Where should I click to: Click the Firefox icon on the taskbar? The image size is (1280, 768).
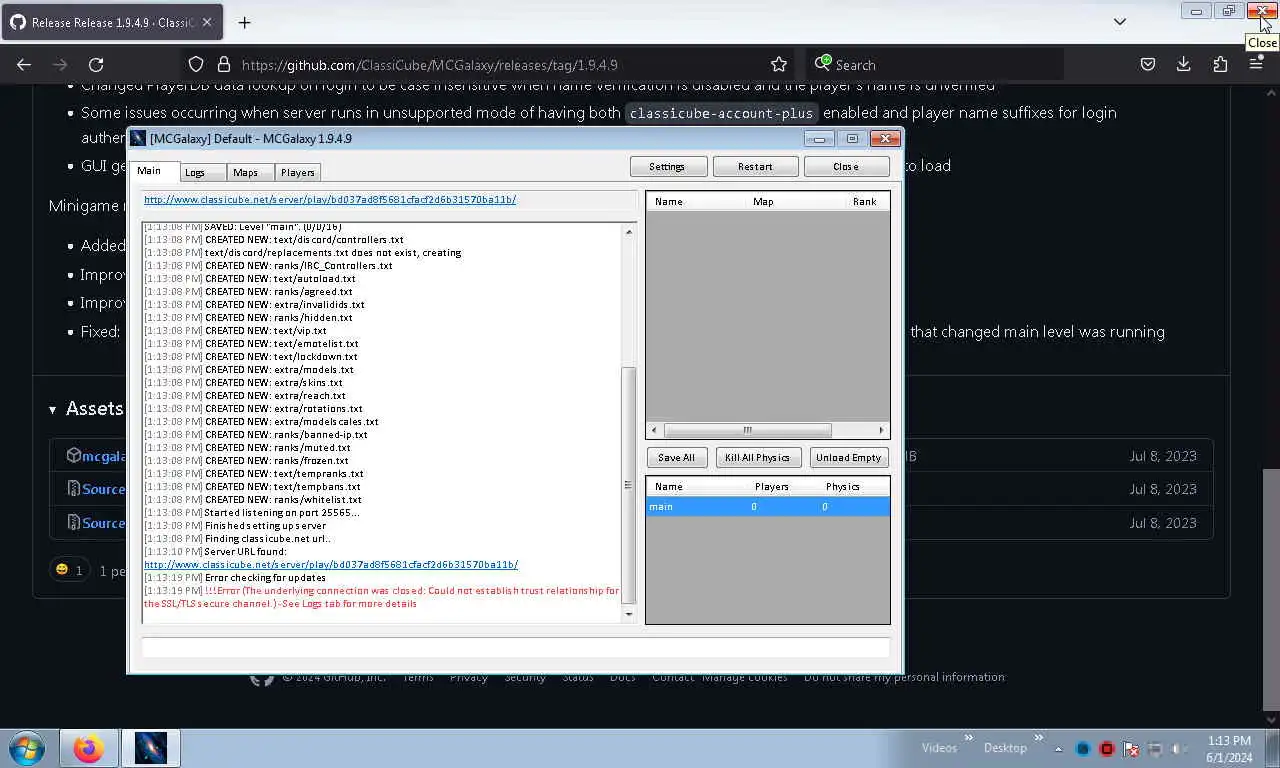pyautogui.click(x=88, y=748)
